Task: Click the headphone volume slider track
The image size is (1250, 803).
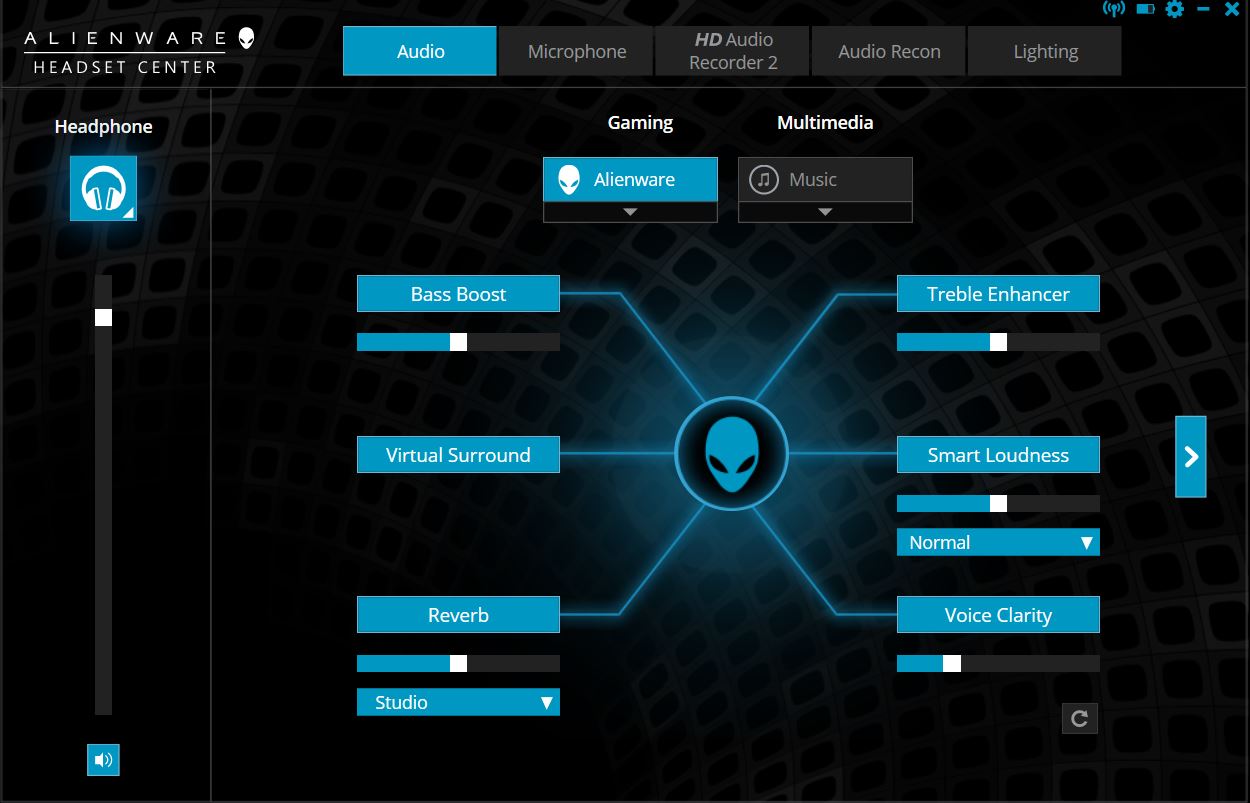Action: click(103, 500)
